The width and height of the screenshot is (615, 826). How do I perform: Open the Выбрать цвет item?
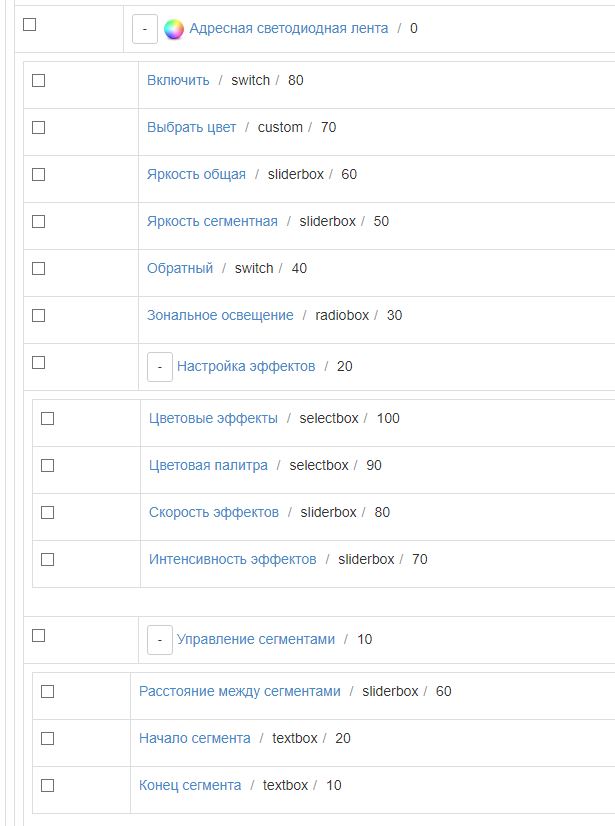tap(191, 127)
